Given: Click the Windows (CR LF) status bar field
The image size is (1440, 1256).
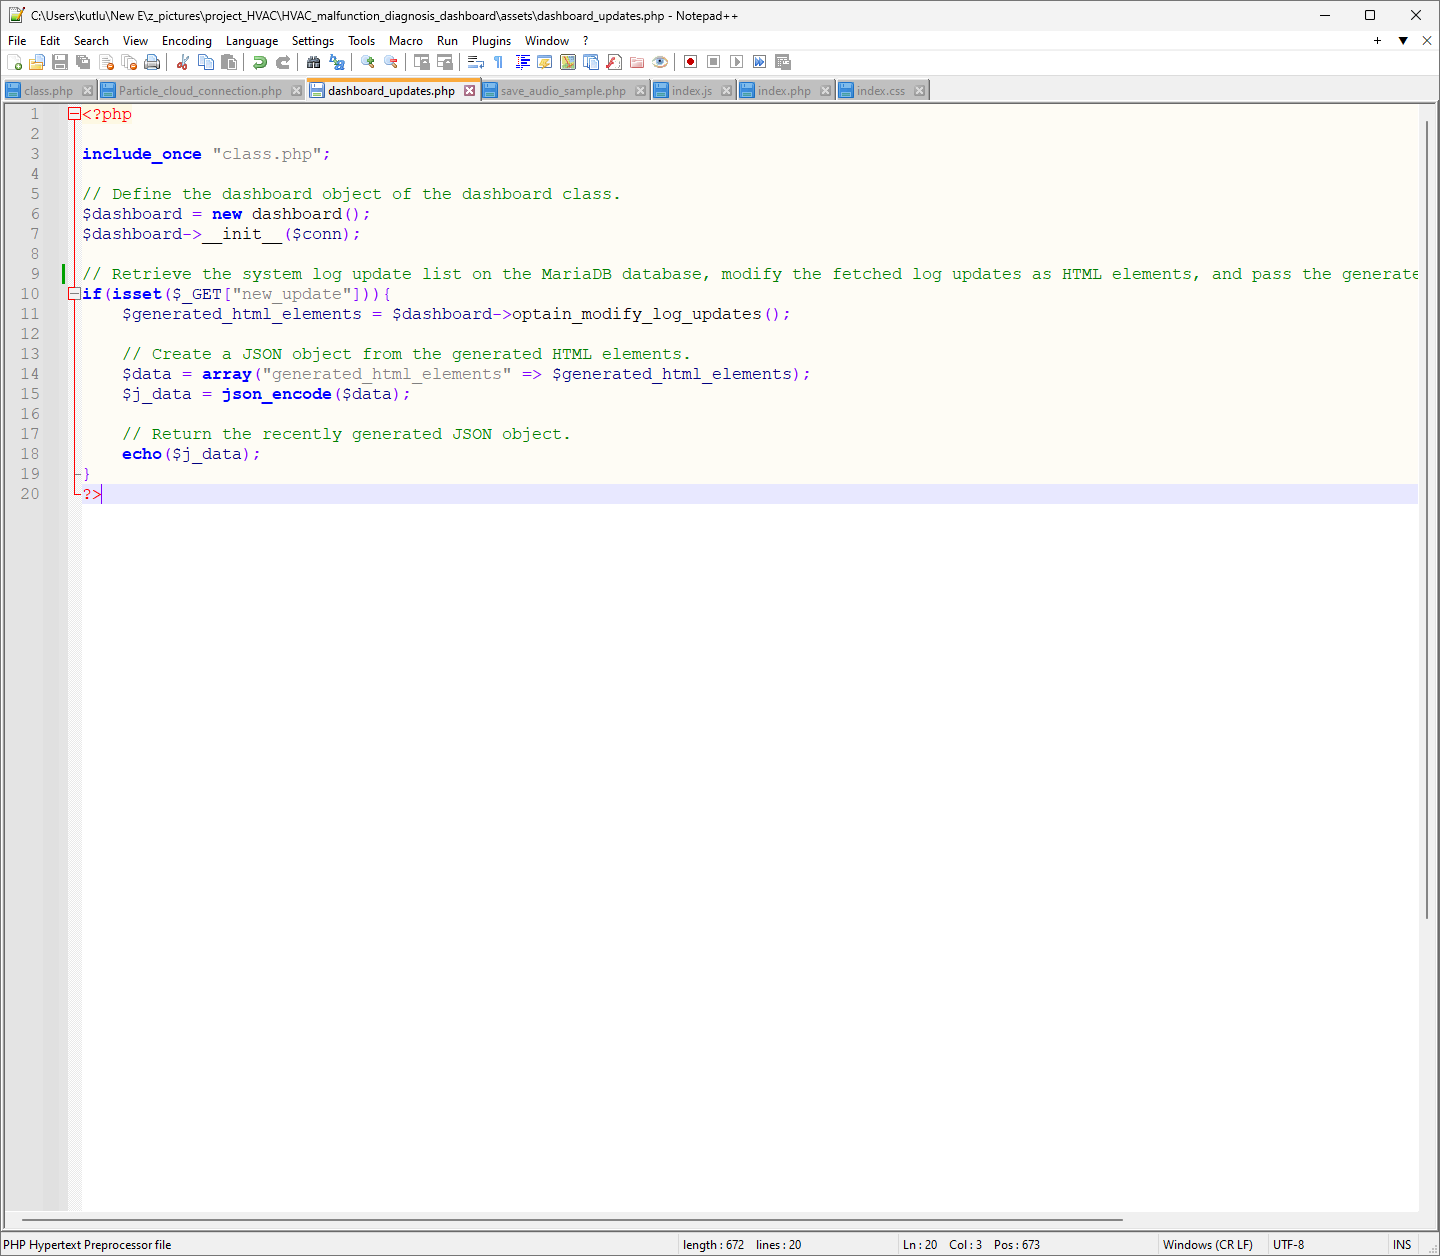Looking at the screenshot, I should 1207,1245.
